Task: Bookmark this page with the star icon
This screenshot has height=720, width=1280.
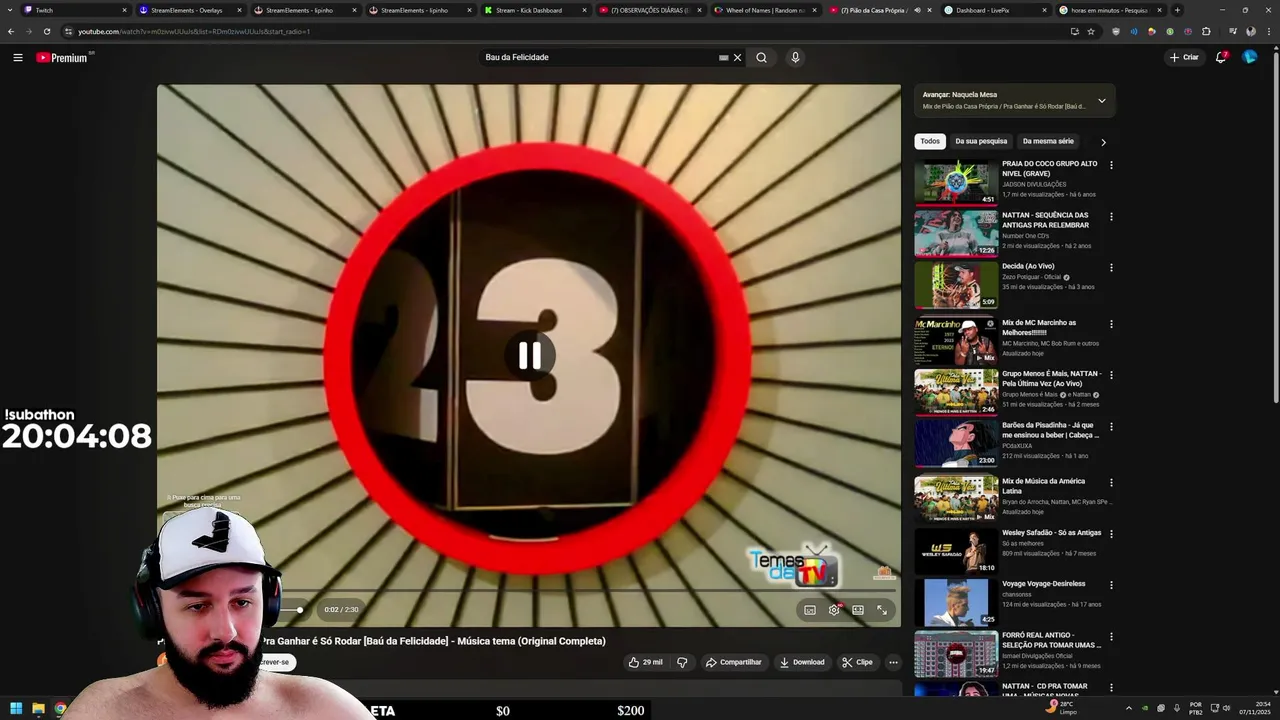Action: pyautogui.click(x=1091, y=31)
